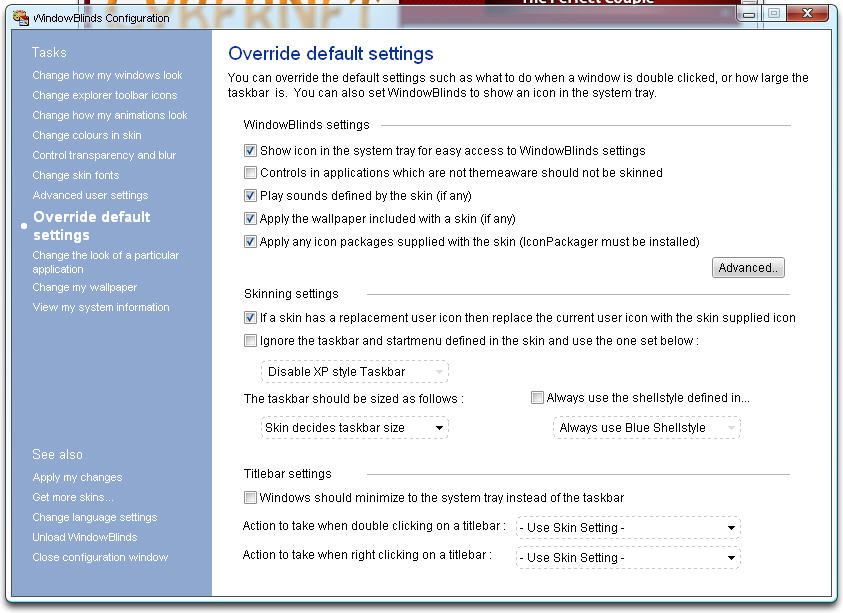Click Apply my changes

[x=77, y=477]
